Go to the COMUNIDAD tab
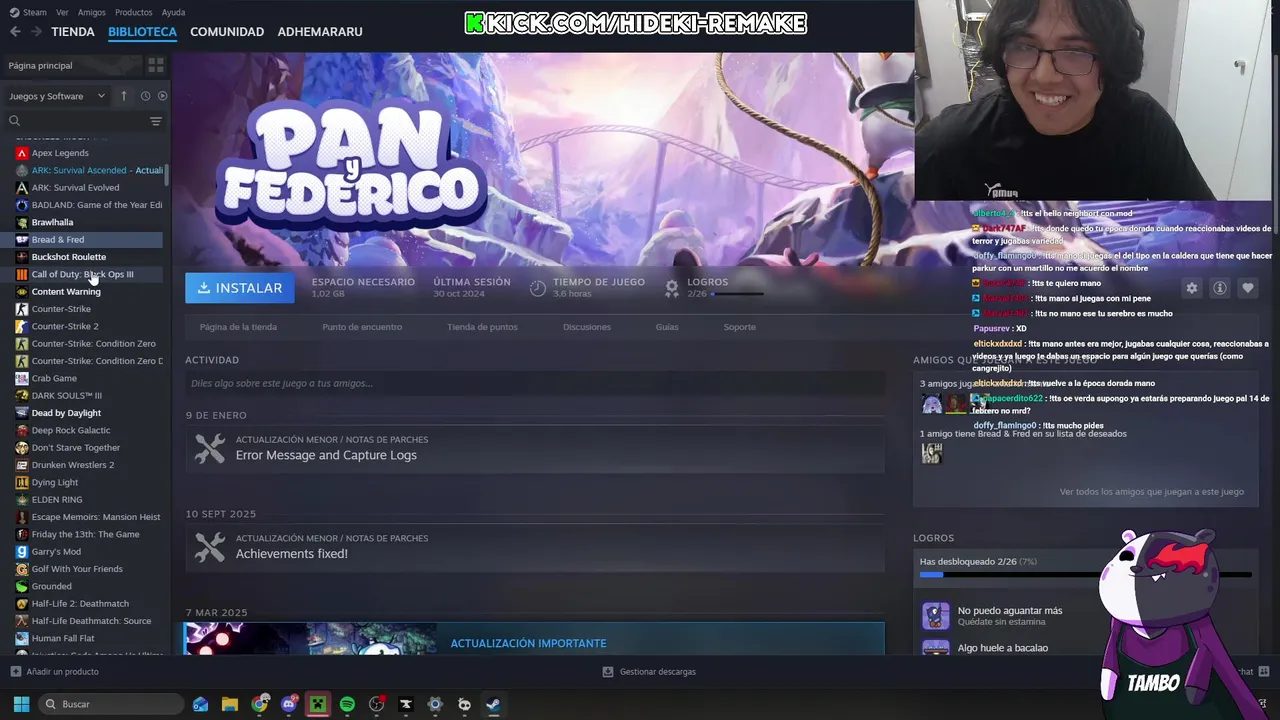 [x=227, y=32]
